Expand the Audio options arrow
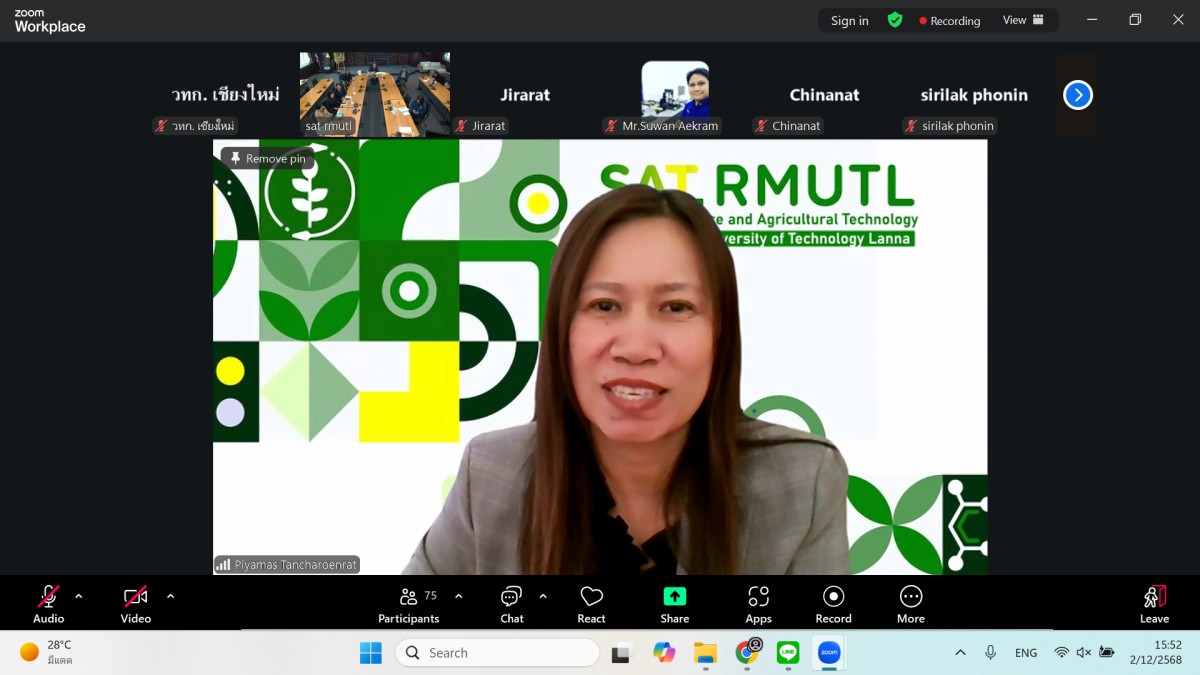Screen dimensions: 1200x675 pos(79,596)
